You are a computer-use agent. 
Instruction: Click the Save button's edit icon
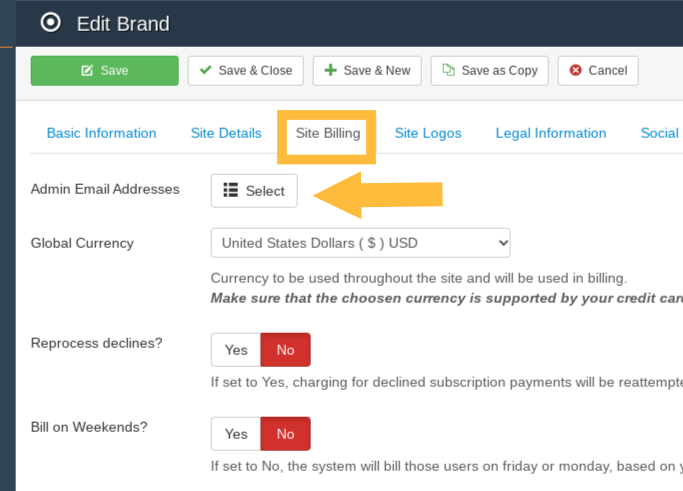pyautogui.click(x=87, y=71)
